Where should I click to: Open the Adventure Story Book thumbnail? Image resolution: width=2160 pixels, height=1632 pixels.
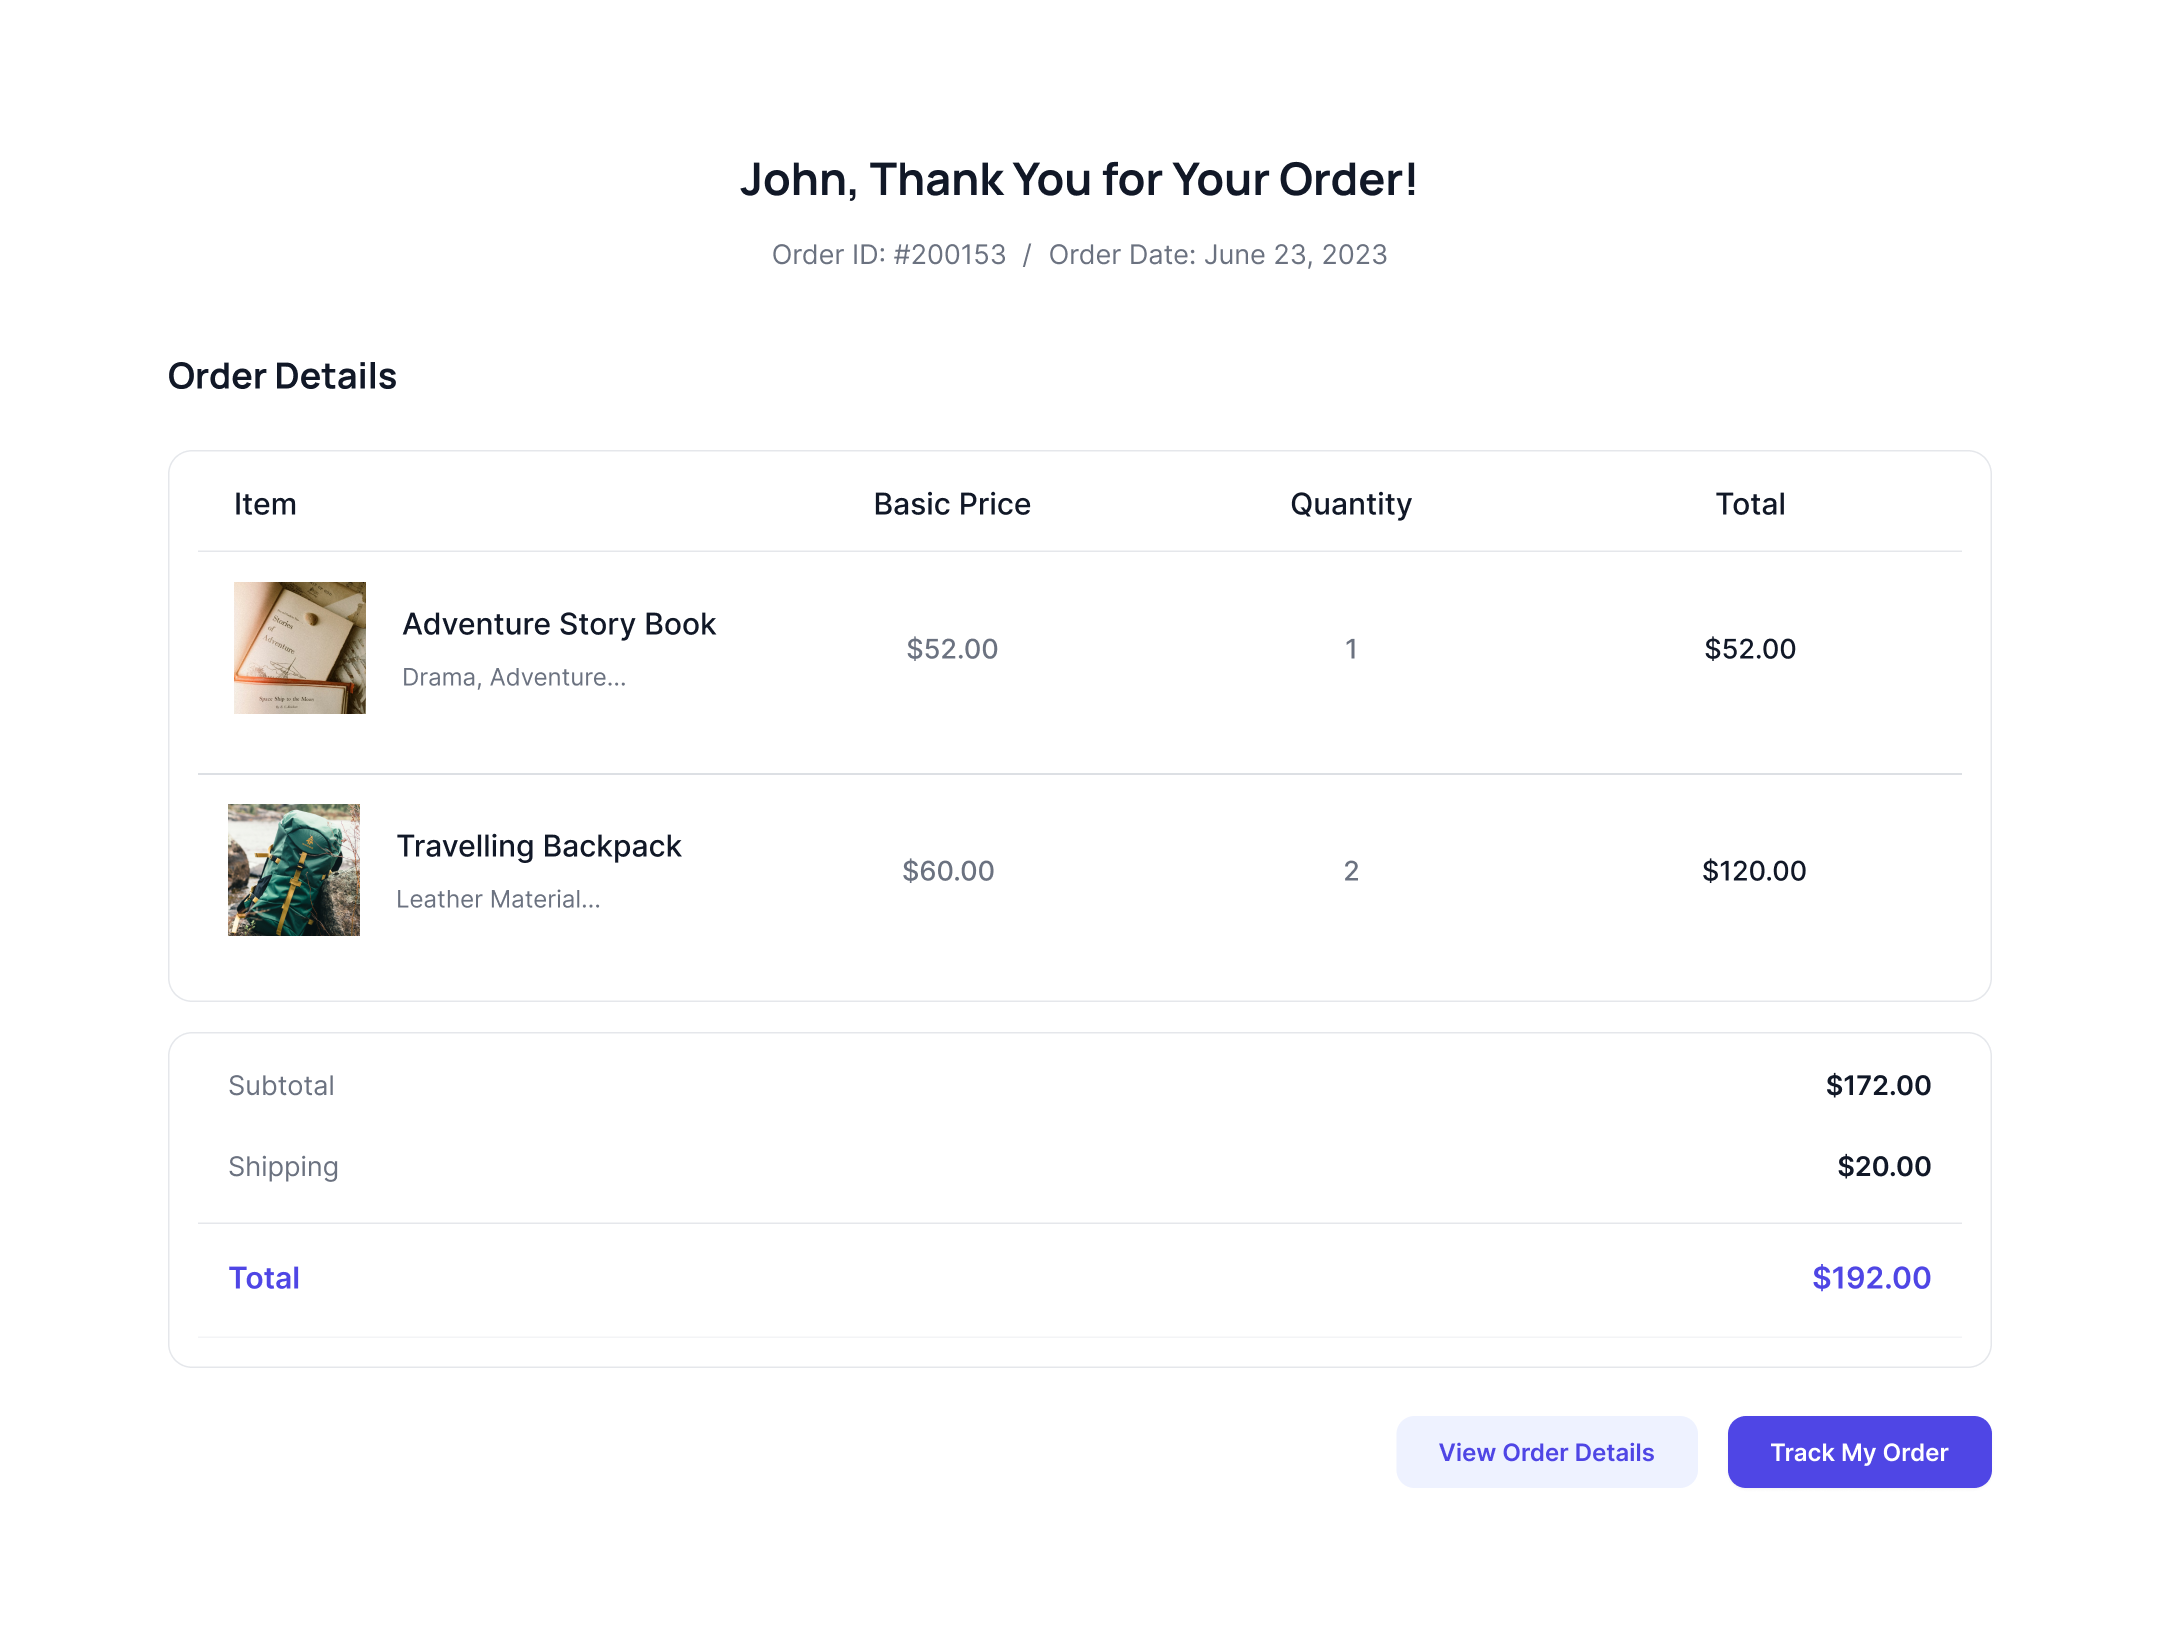tap(299, 648)
